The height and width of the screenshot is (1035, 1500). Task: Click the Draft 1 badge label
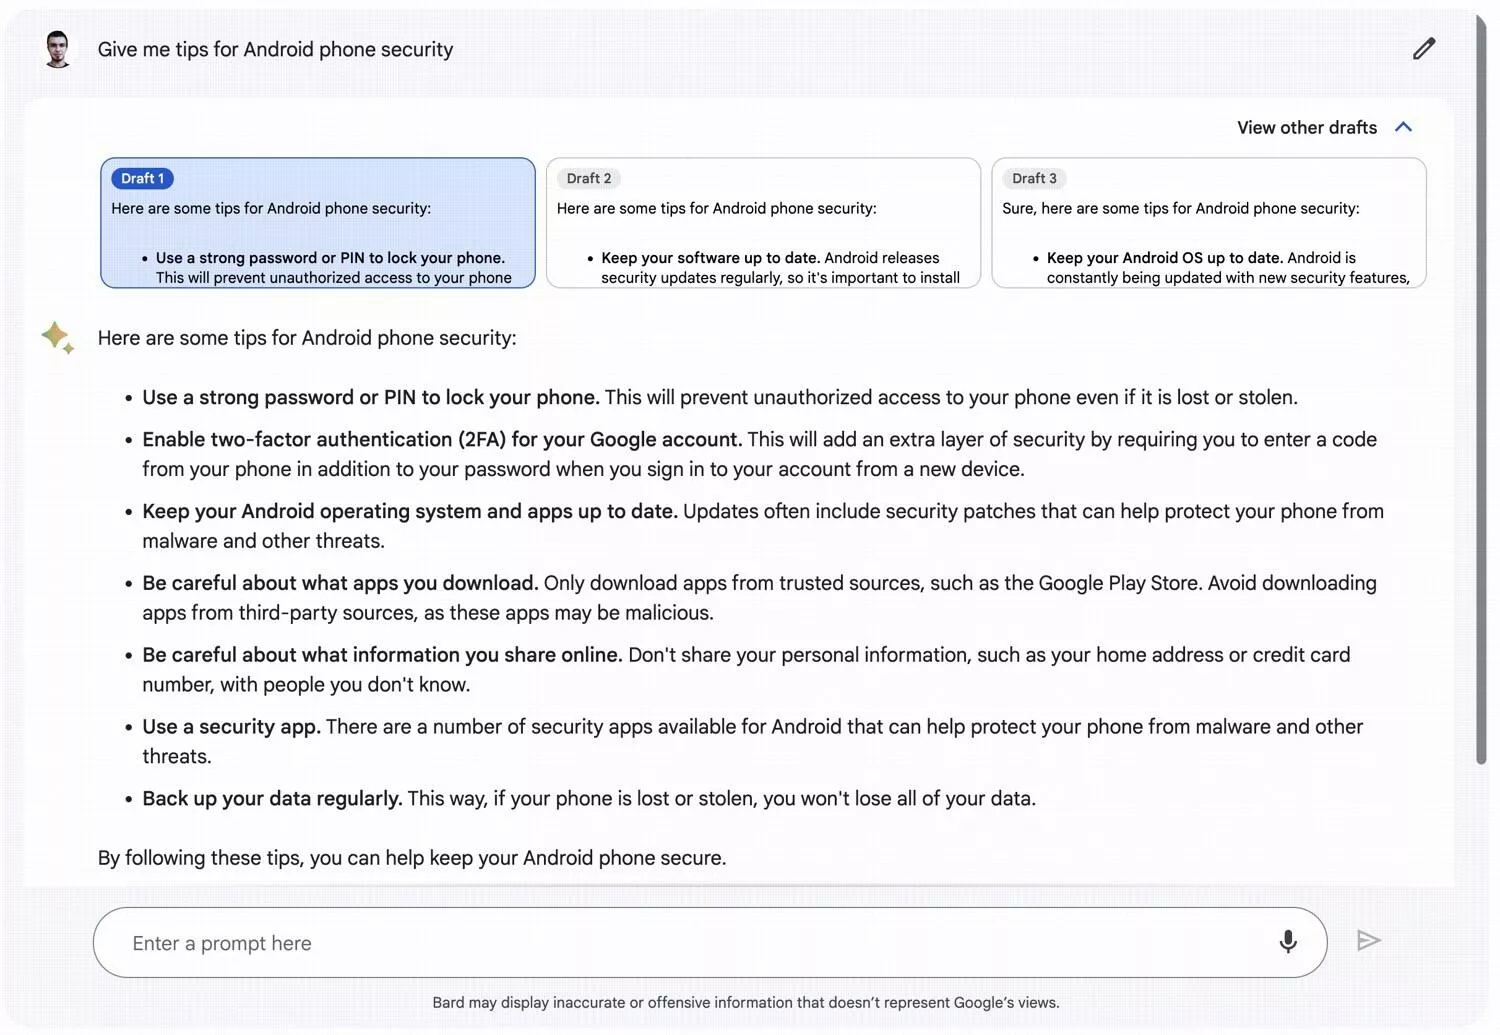[142, 178]
